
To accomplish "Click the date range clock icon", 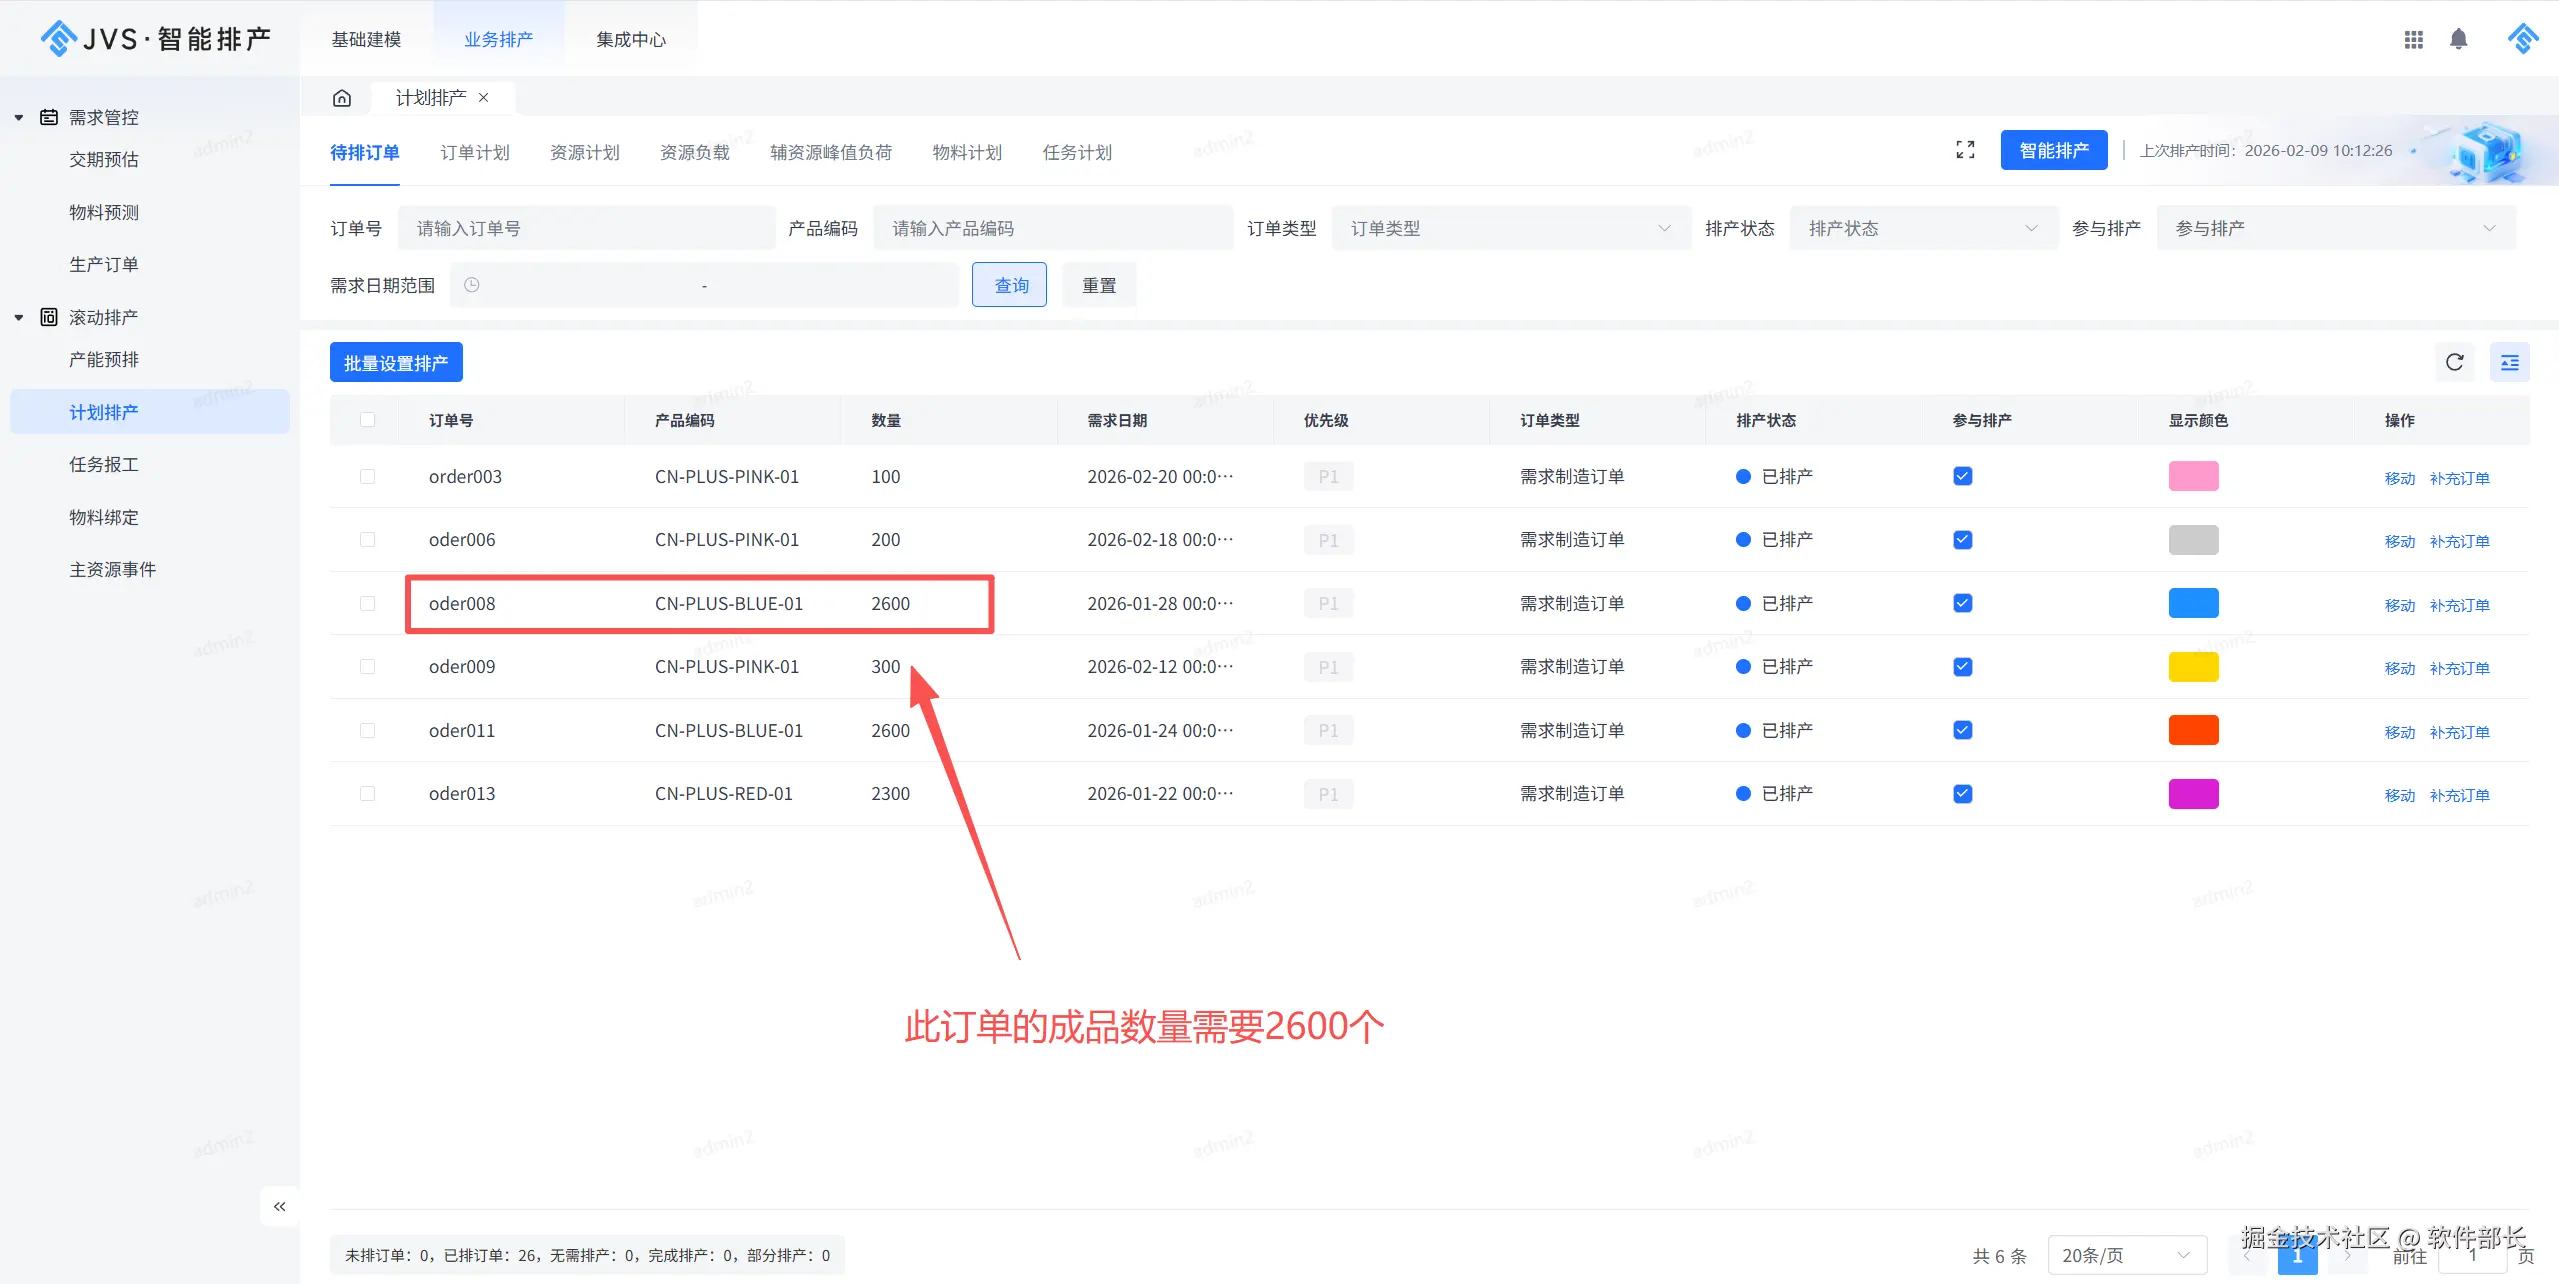I will pyautogui.click(x=472, y=285).
